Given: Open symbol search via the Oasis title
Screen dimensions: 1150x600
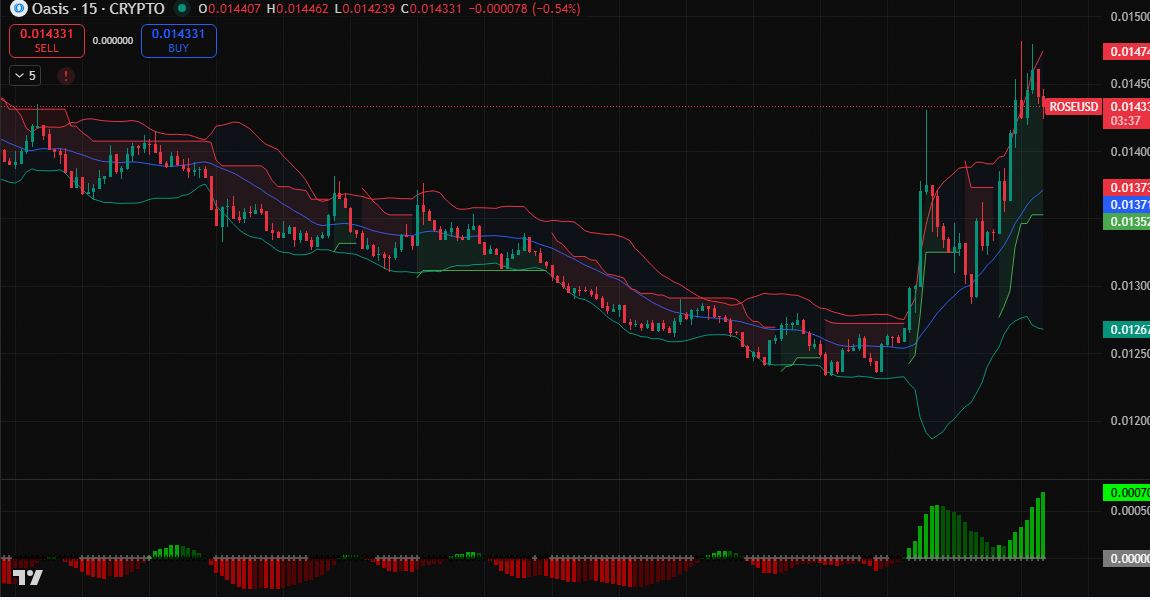Looking at the screenshot, I should click(50, 10).
